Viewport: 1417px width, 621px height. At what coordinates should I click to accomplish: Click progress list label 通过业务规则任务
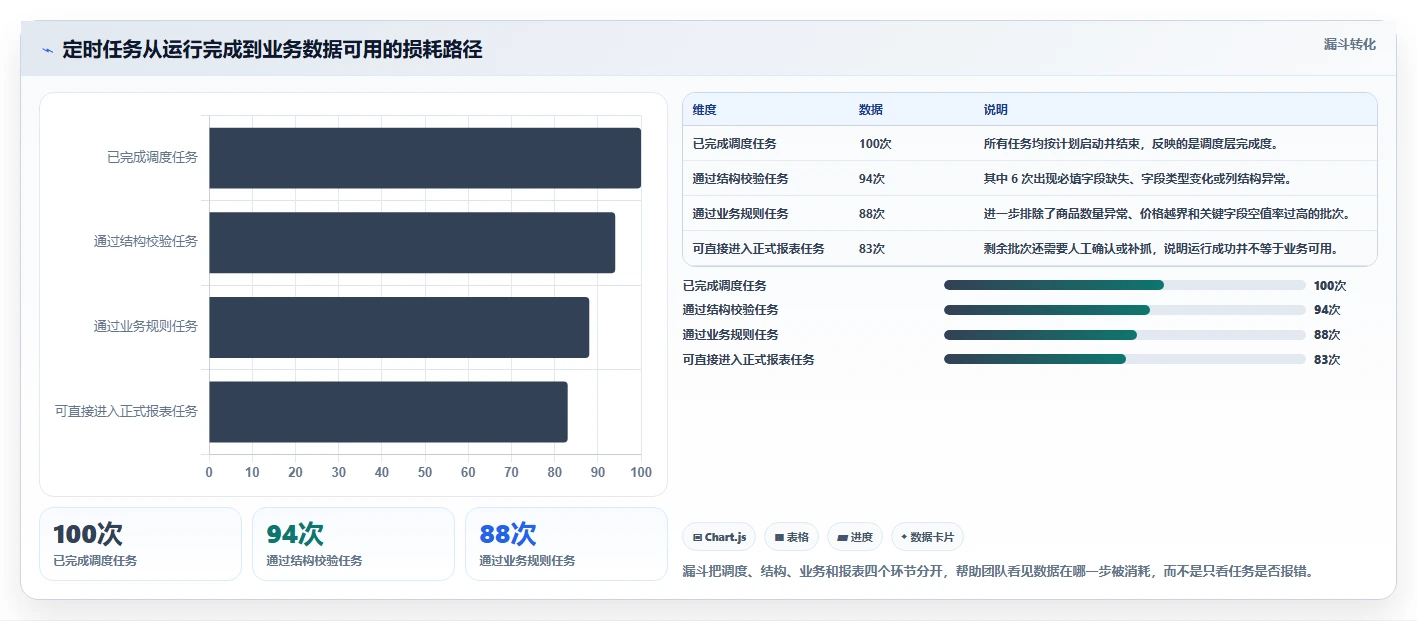click(x=731, y=335)
